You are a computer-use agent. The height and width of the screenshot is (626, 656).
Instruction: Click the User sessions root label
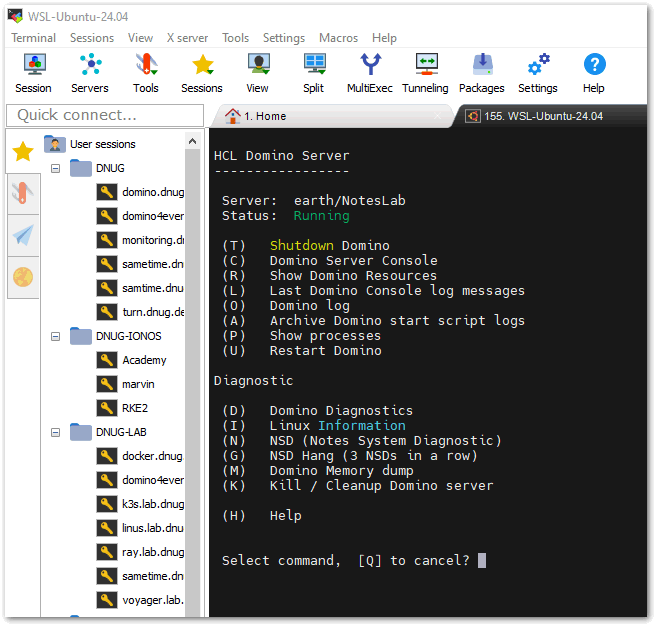103,144
